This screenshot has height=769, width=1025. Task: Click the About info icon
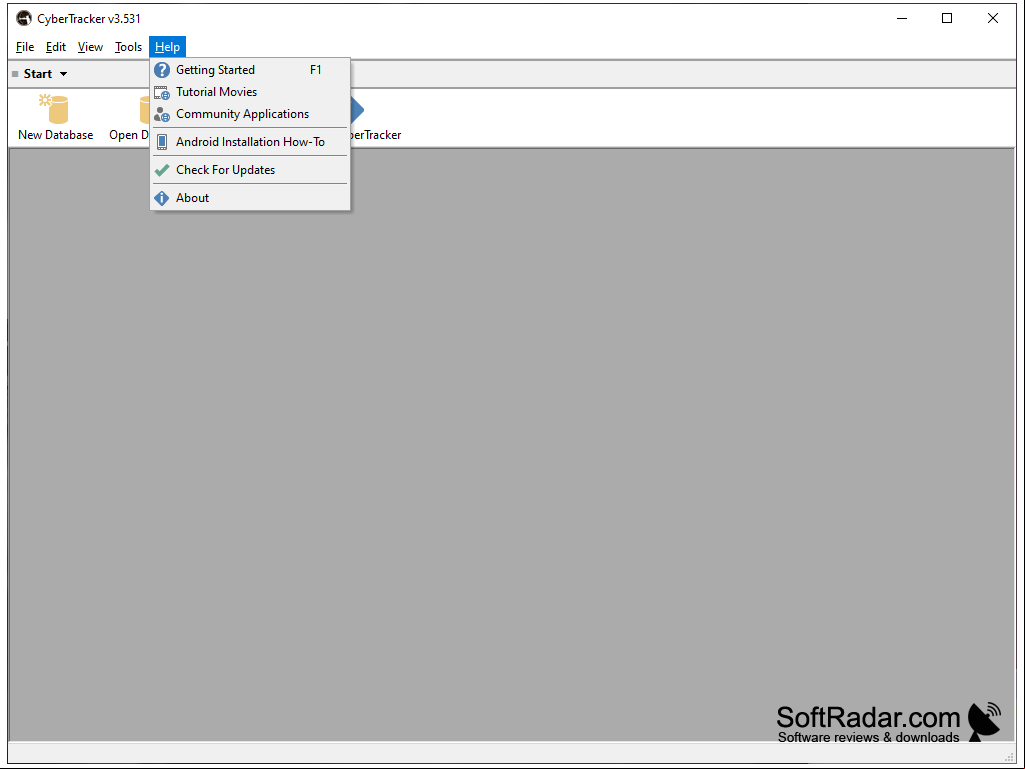(x=161, y=198)
